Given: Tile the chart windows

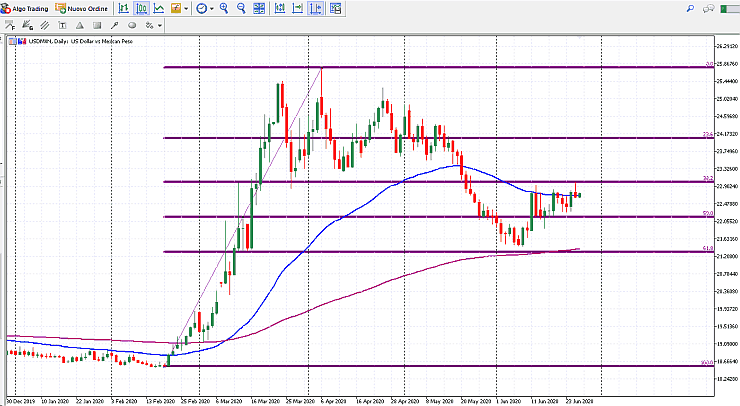Looking at the screenshot, I should tap(259, 8).
